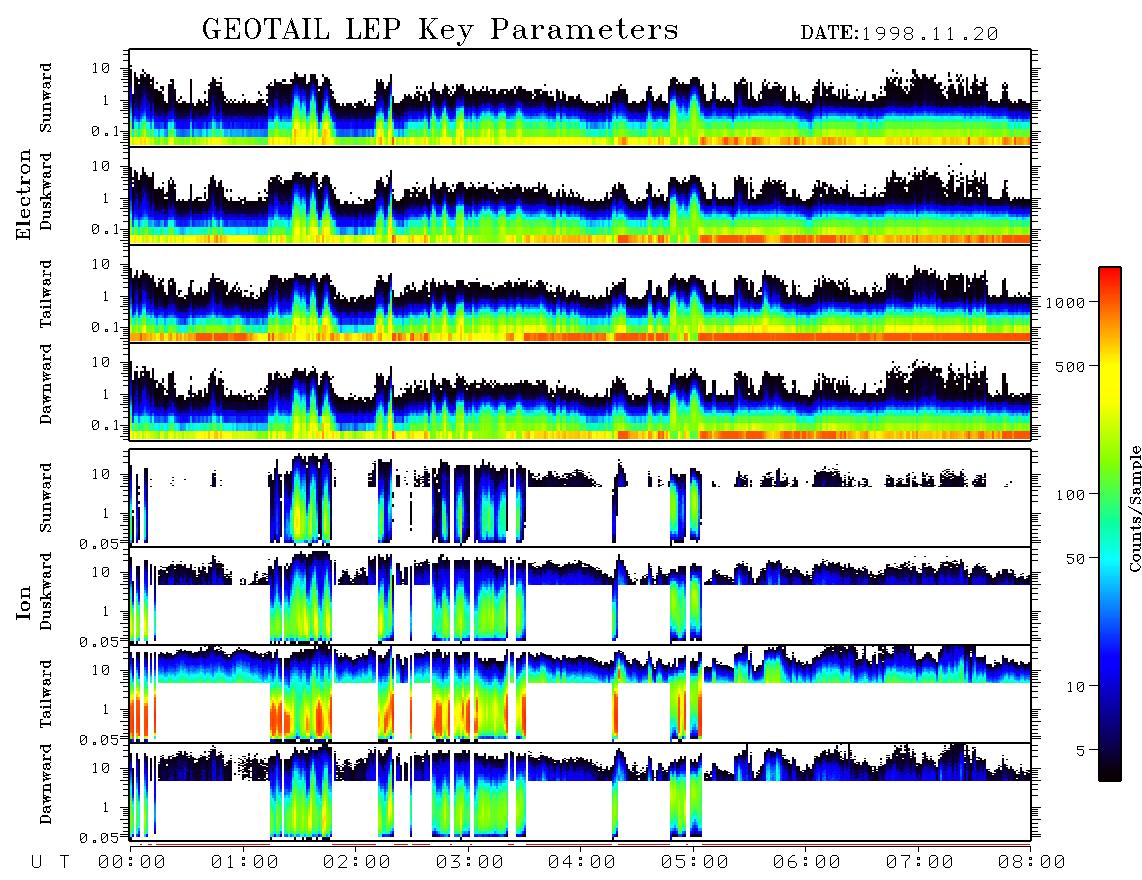This screenshot has height=880, width=1142.
Task: Click the "U T" time axis label
Action: point(50,862)
